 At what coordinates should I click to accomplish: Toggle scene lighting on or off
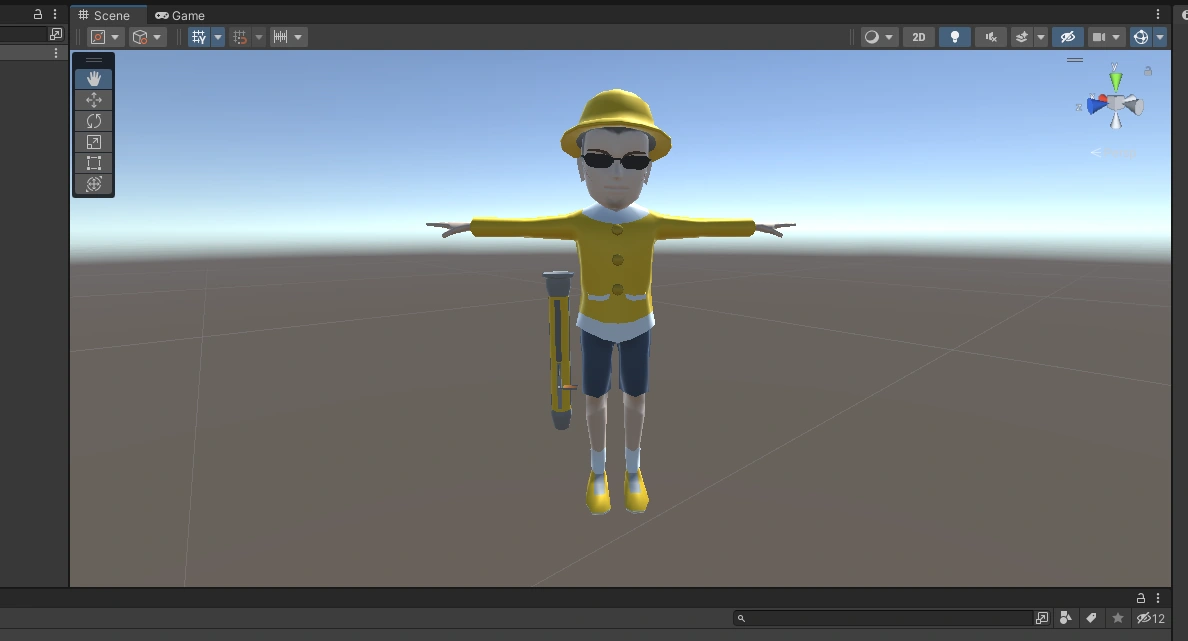coord(954,36)
